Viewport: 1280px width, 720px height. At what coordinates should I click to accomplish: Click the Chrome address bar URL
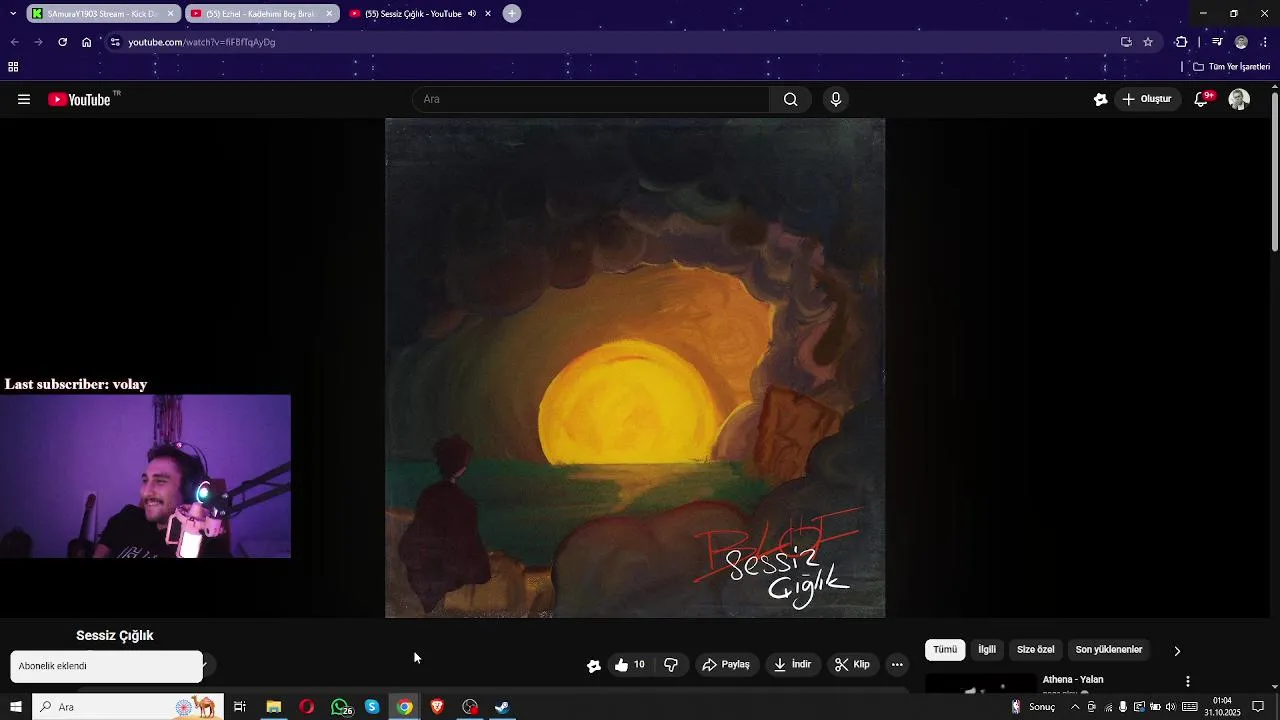(x=202, y=42)
